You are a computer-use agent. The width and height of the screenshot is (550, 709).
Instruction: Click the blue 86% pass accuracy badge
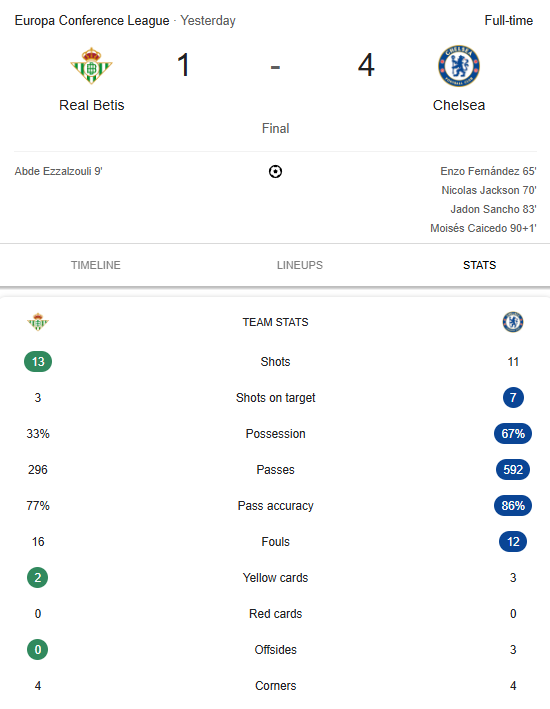[x=513, y=506]
